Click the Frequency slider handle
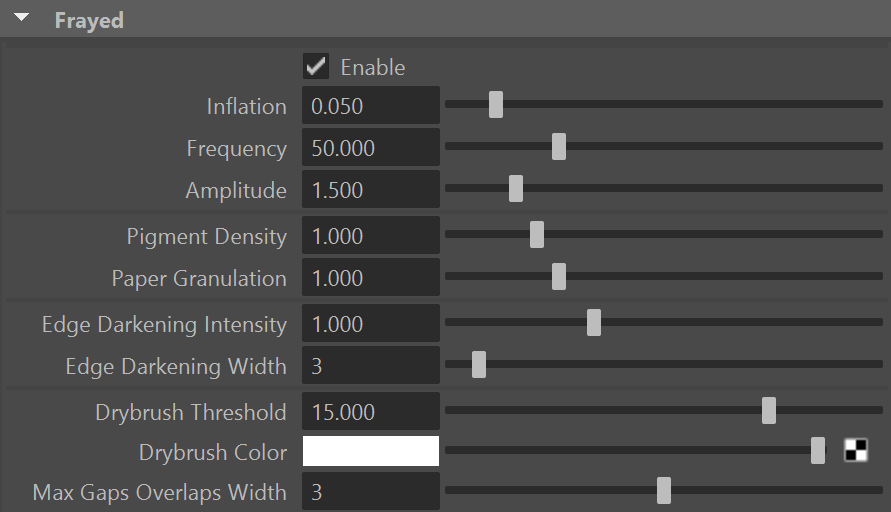891x512 pixels. coord(559,147)
